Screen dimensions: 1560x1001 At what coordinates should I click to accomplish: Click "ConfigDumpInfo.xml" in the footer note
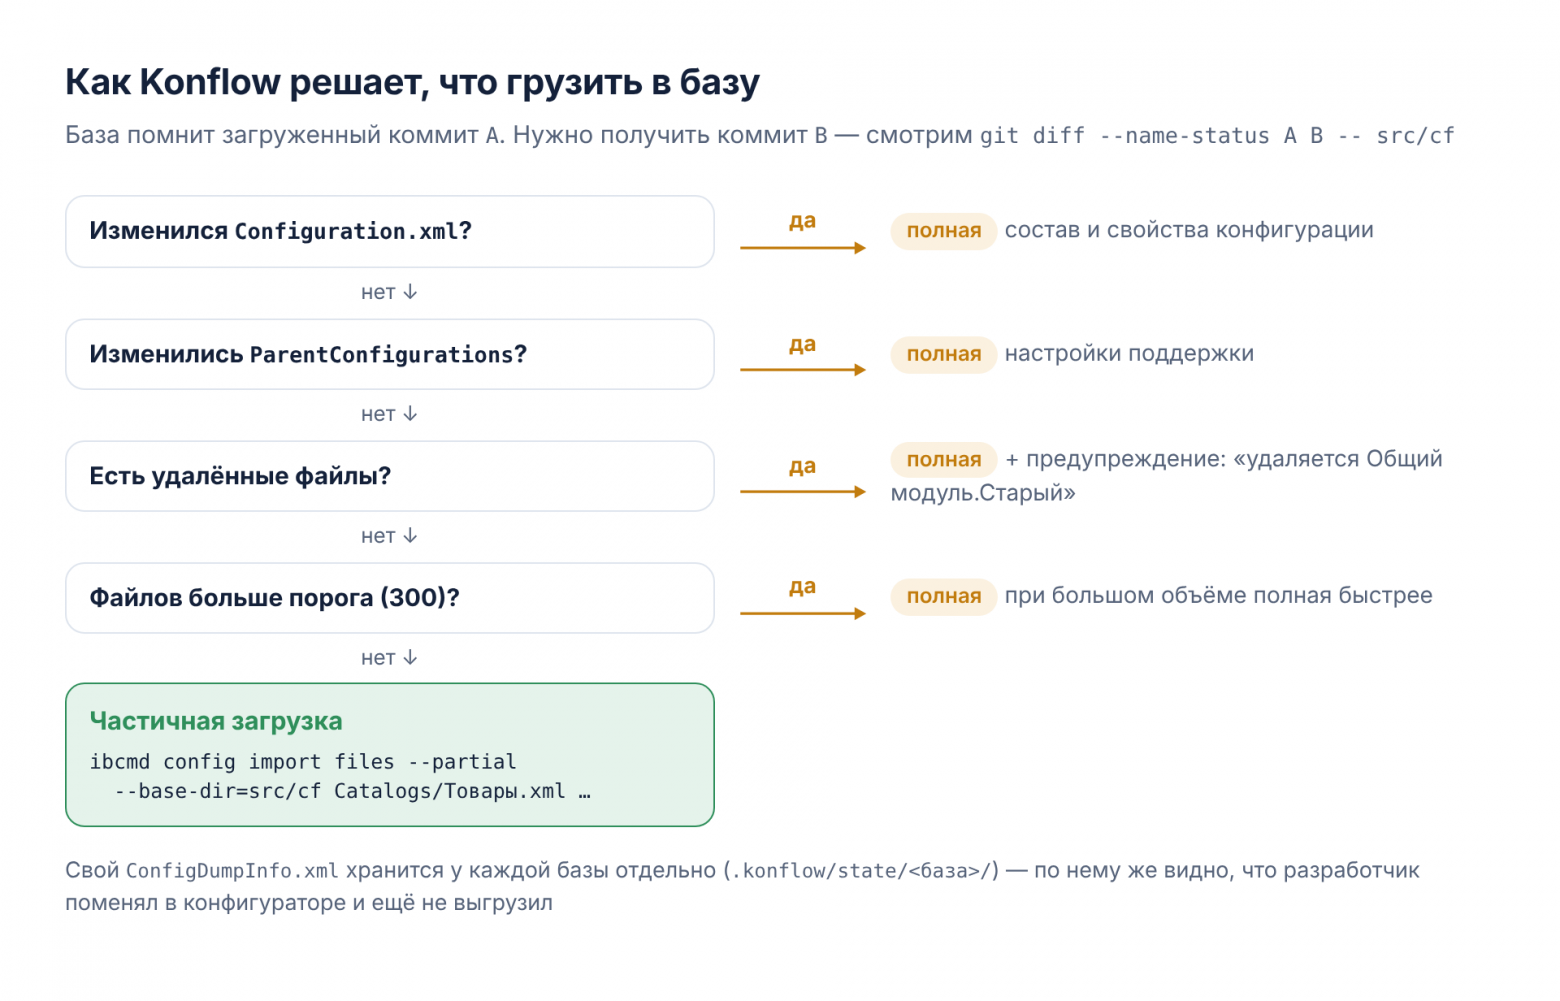pos(232,871)
